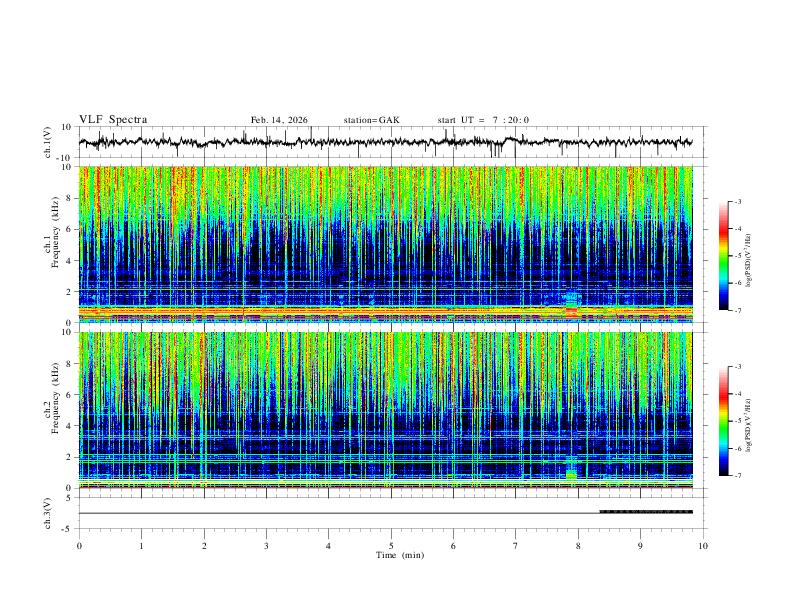Image resolution: width=792 pixels, height=612 pixels.
Task: Click the black dotted segment on ch.3 trace
Action: tap(646, 512)
